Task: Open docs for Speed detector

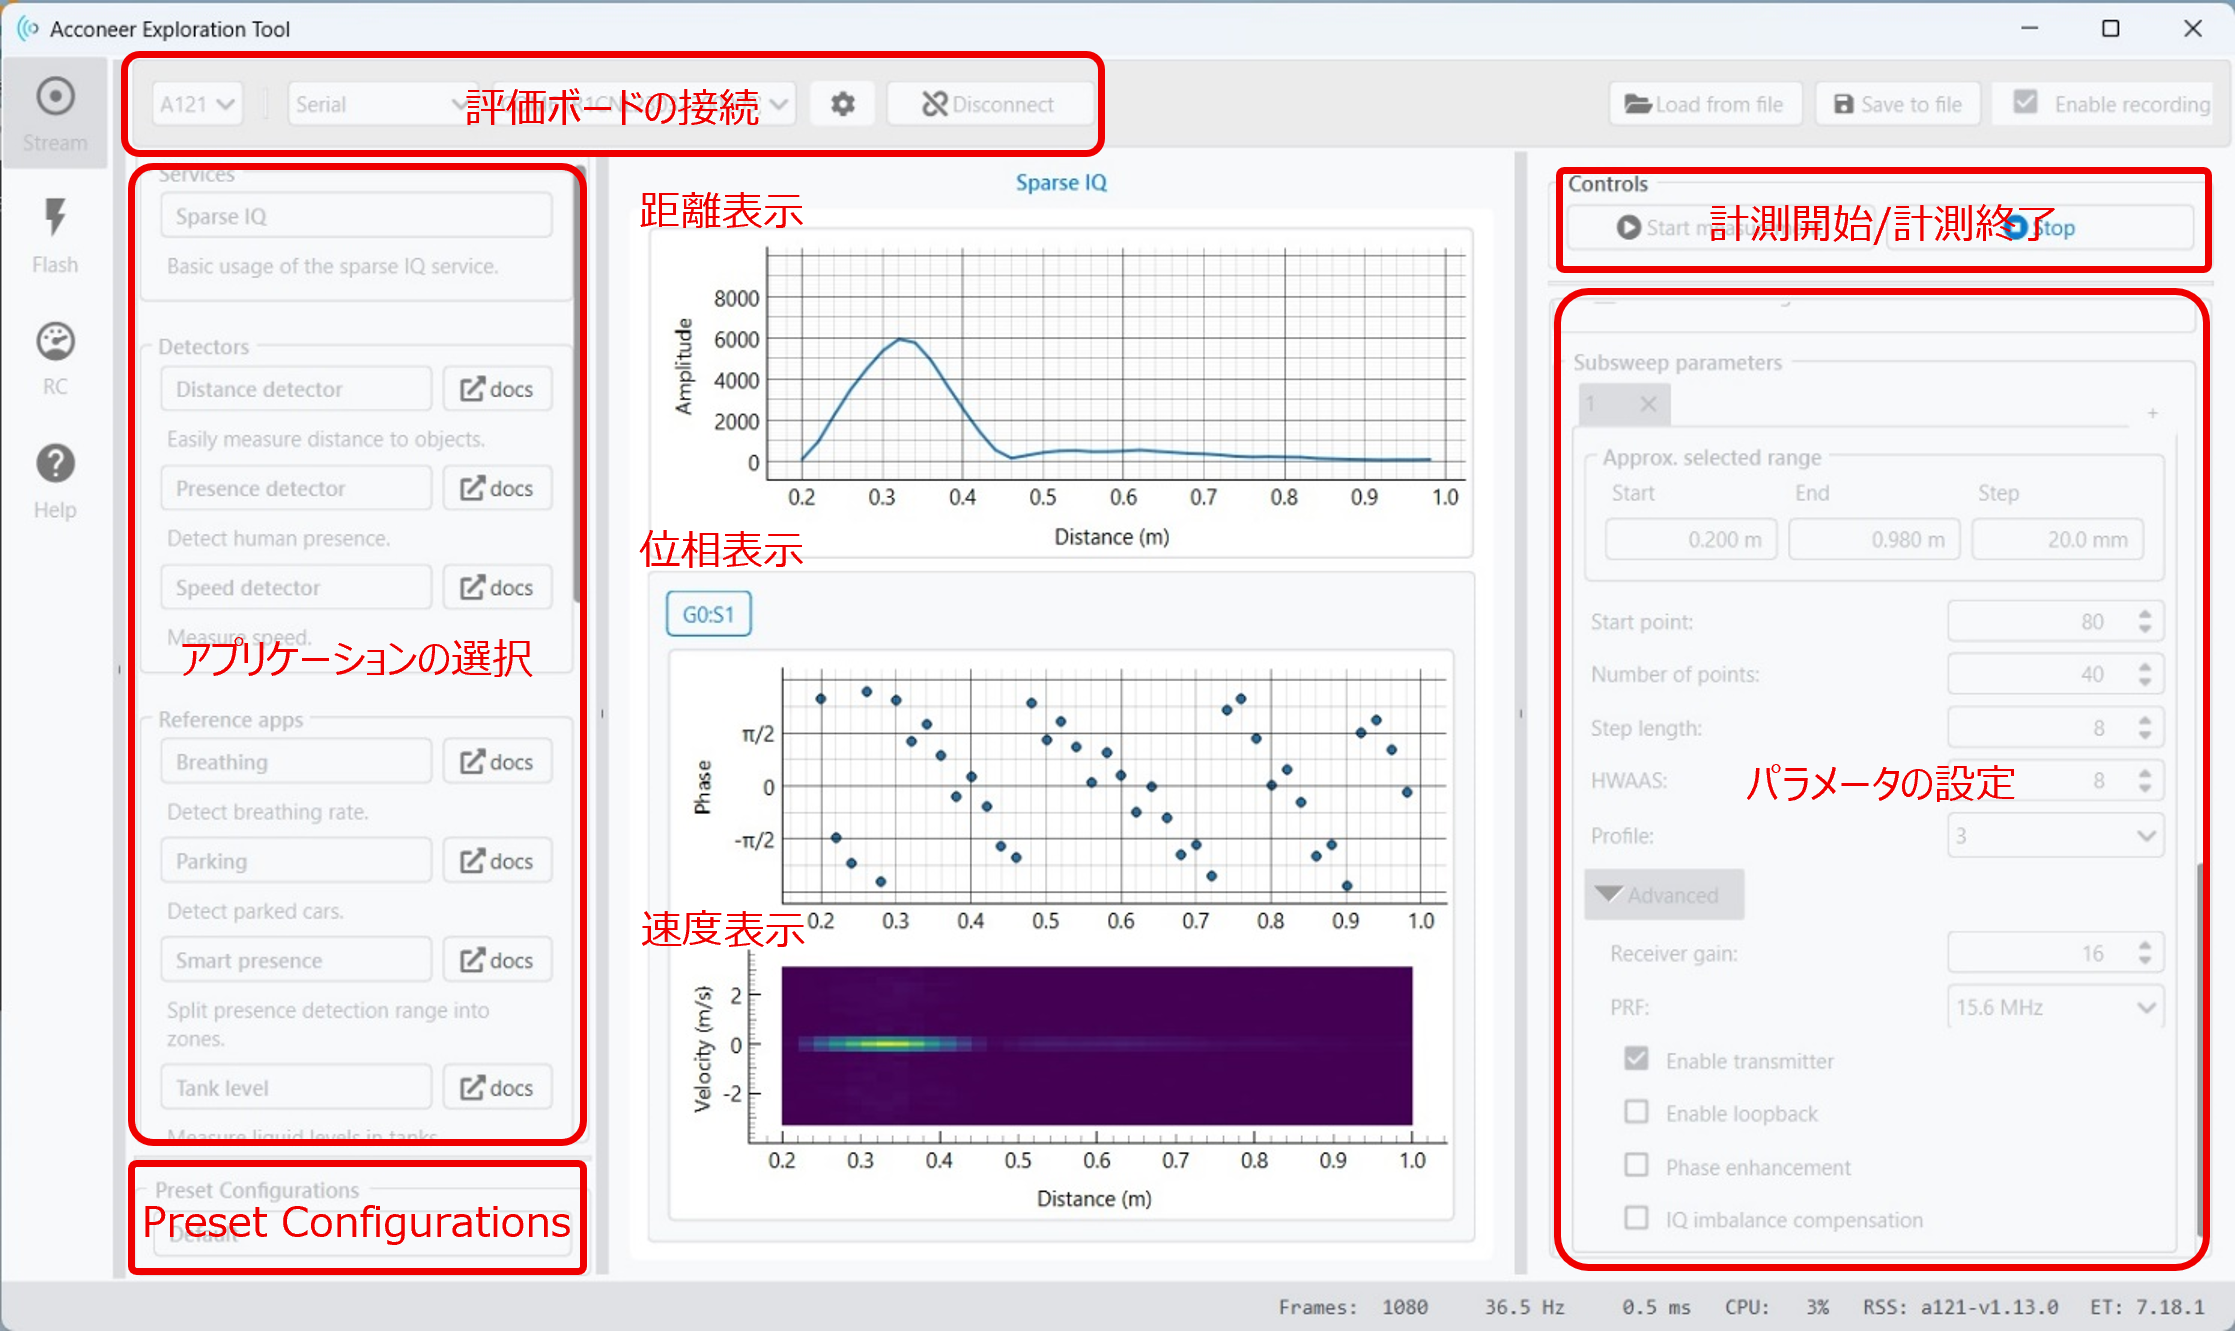Action: click(497, 587)
